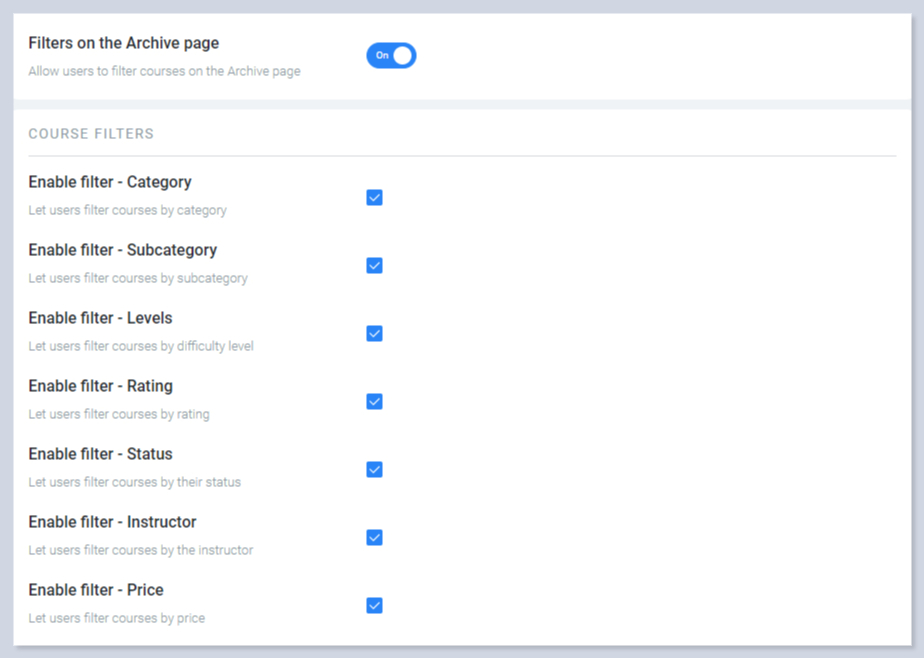The image size is (924, 658).
Task: Uncheck the Subcategory filter checkbox
Action: [374, 266]
